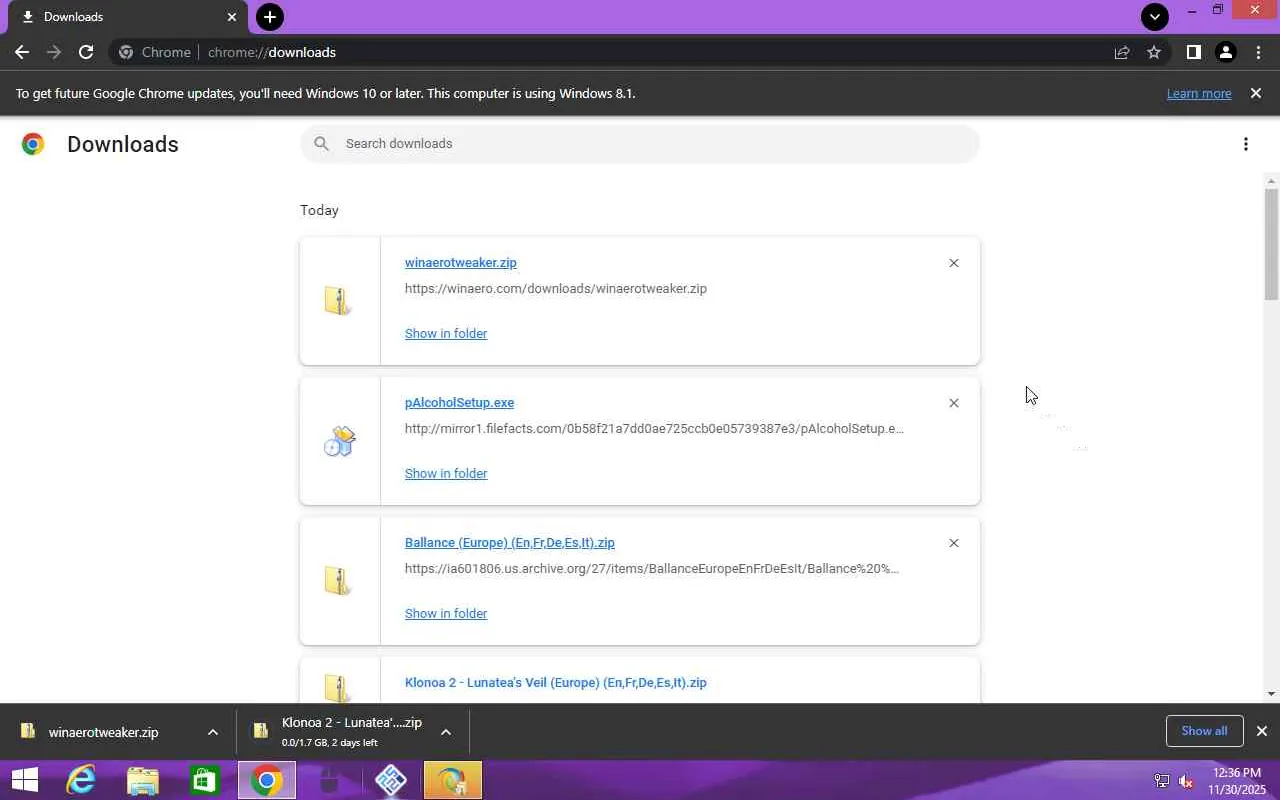Open the Chrome profile avatar menu
This screenshot has width=1280, height=800.
click(x=1225, y=52)
